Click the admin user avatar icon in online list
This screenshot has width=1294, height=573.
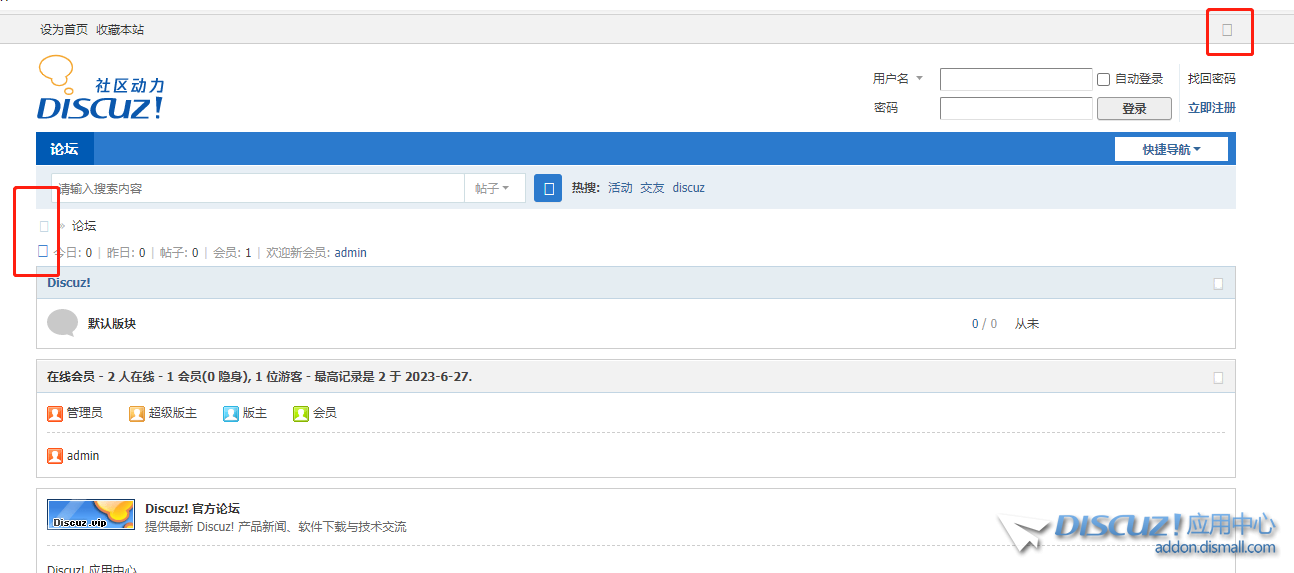(x=55, y=456)
